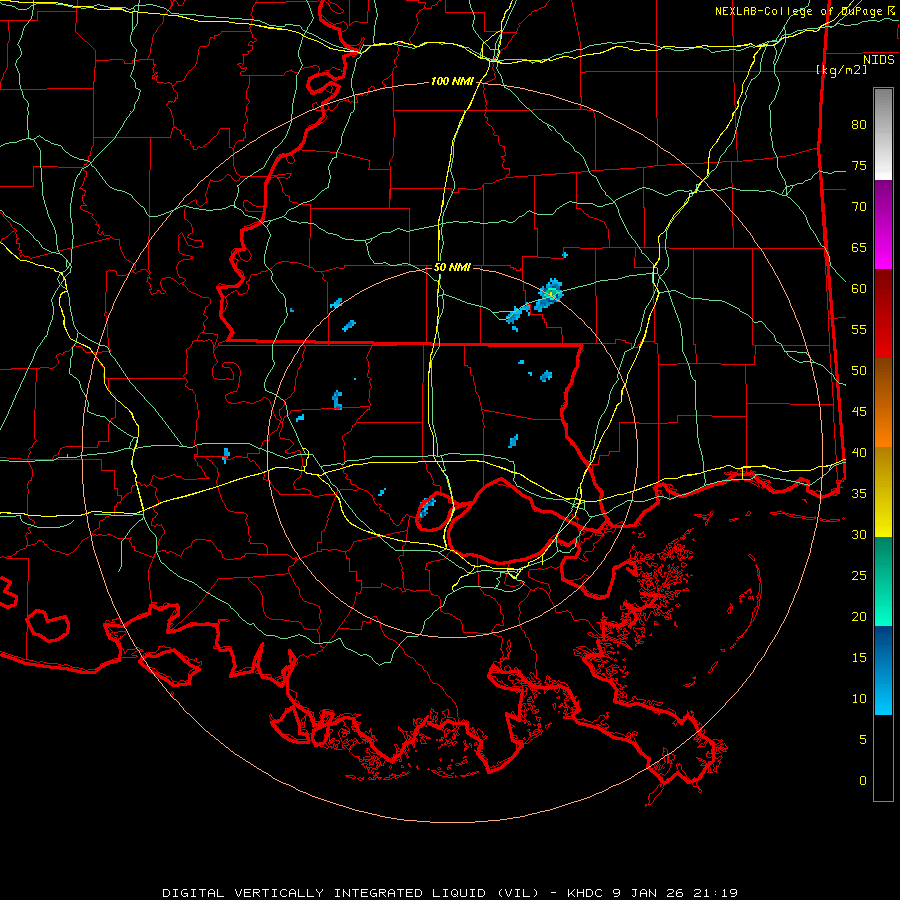
Task: Select the 70 value on the color scale
Action: tap(859, 207)
